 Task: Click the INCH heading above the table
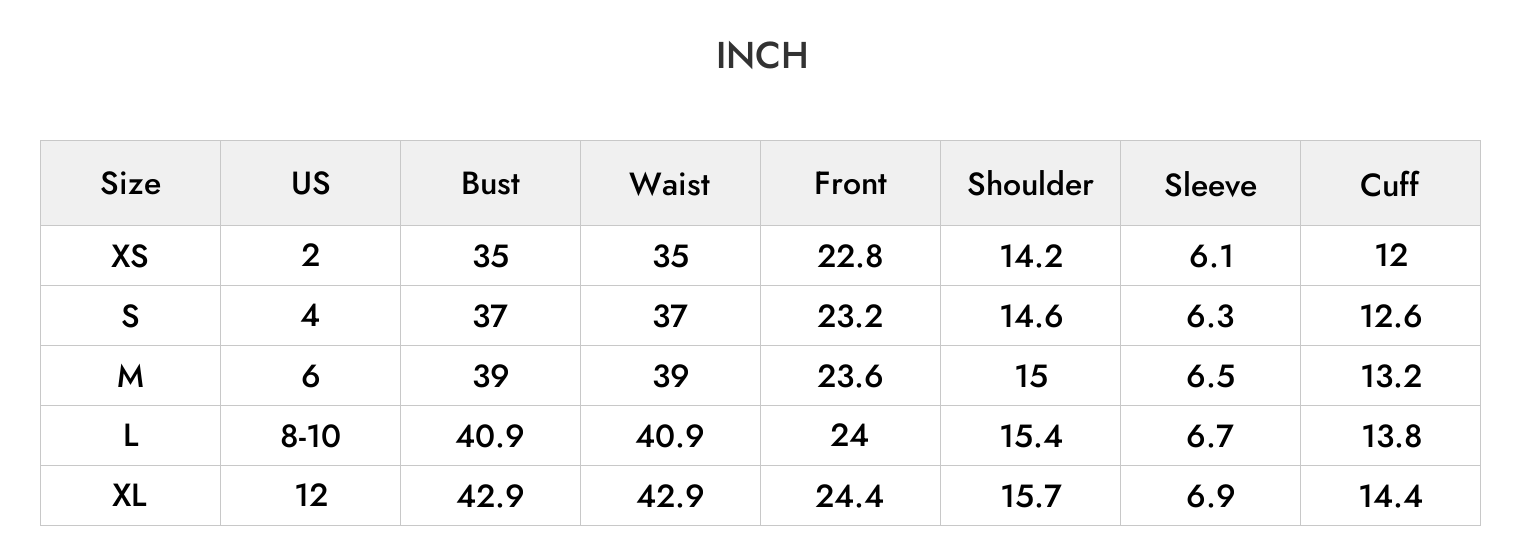pos(762,56)
